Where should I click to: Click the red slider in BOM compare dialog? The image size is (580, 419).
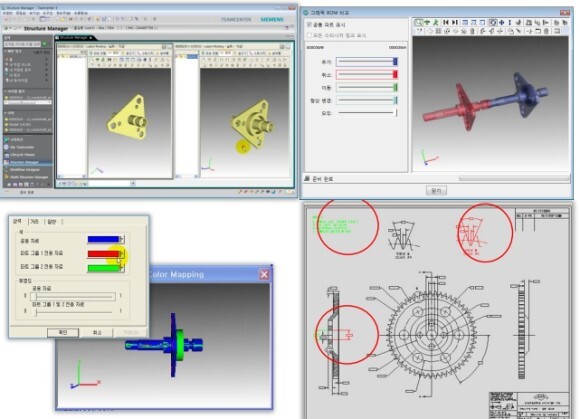(x=367, y=75)
